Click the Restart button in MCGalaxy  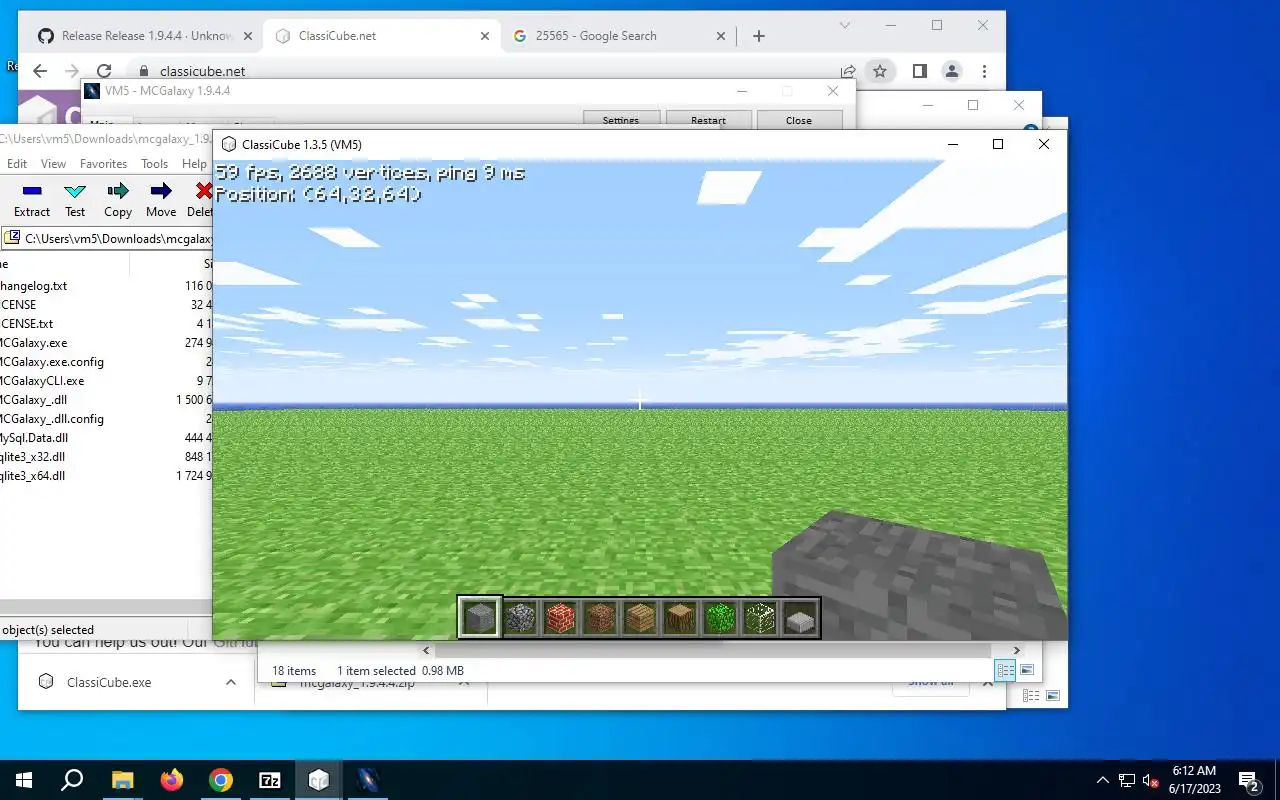click(708, 120)
